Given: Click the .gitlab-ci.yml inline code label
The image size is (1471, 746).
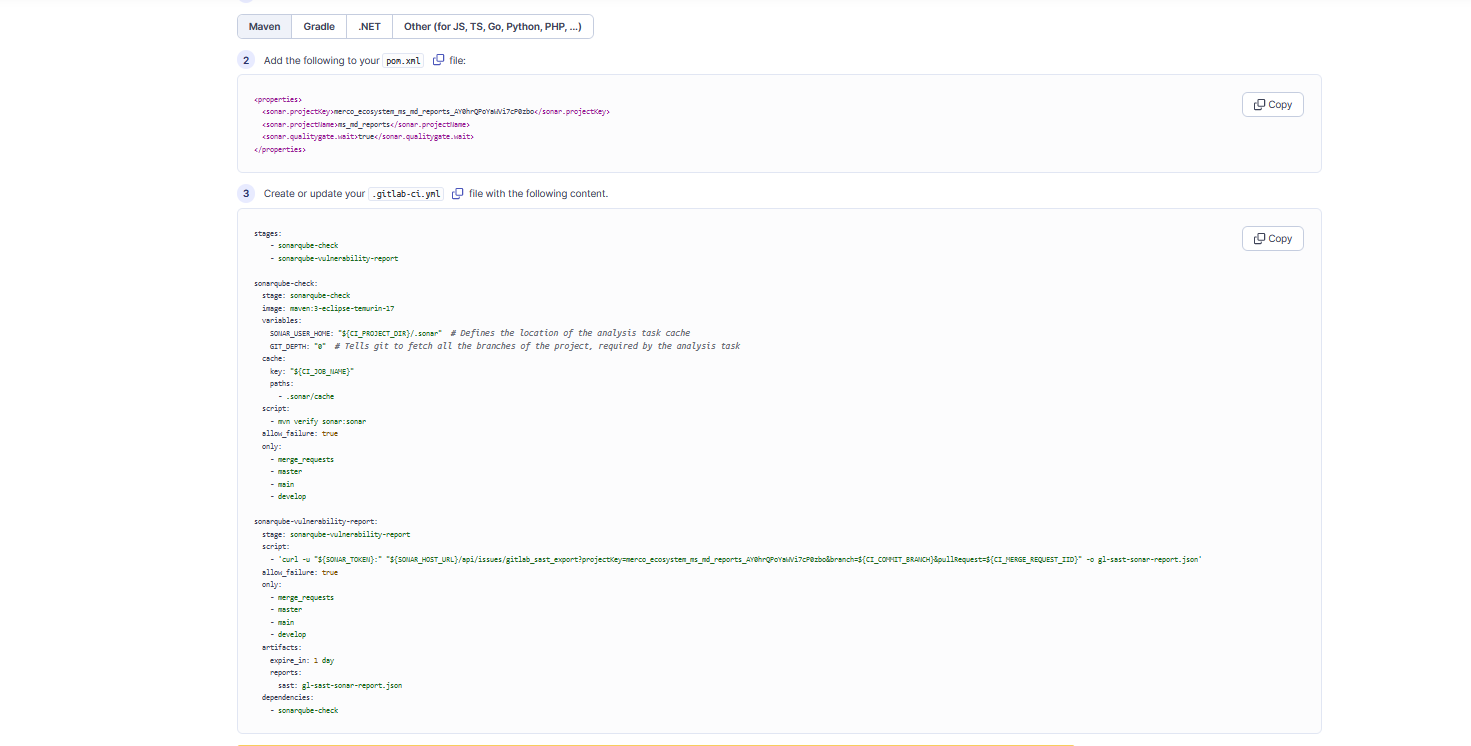Looking at the screenshot, I should (406, 193).
